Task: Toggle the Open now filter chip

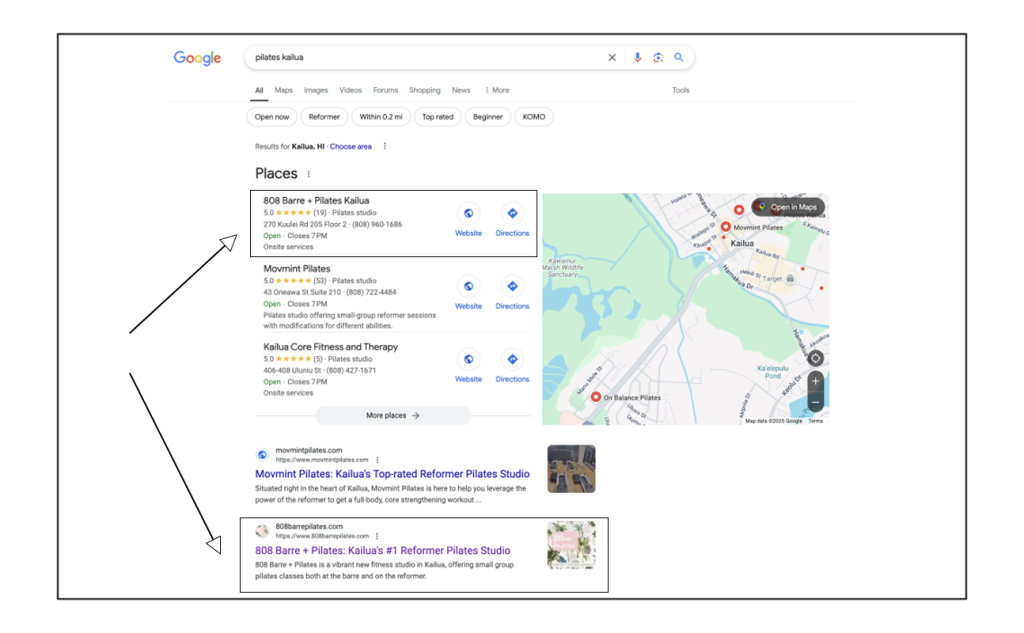Action: point(272,117)
